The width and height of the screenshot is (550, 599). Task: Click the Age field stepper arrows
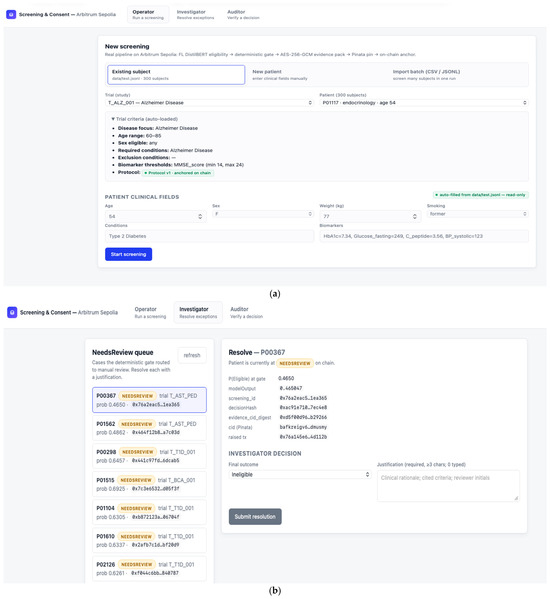(x=200, y=216)
